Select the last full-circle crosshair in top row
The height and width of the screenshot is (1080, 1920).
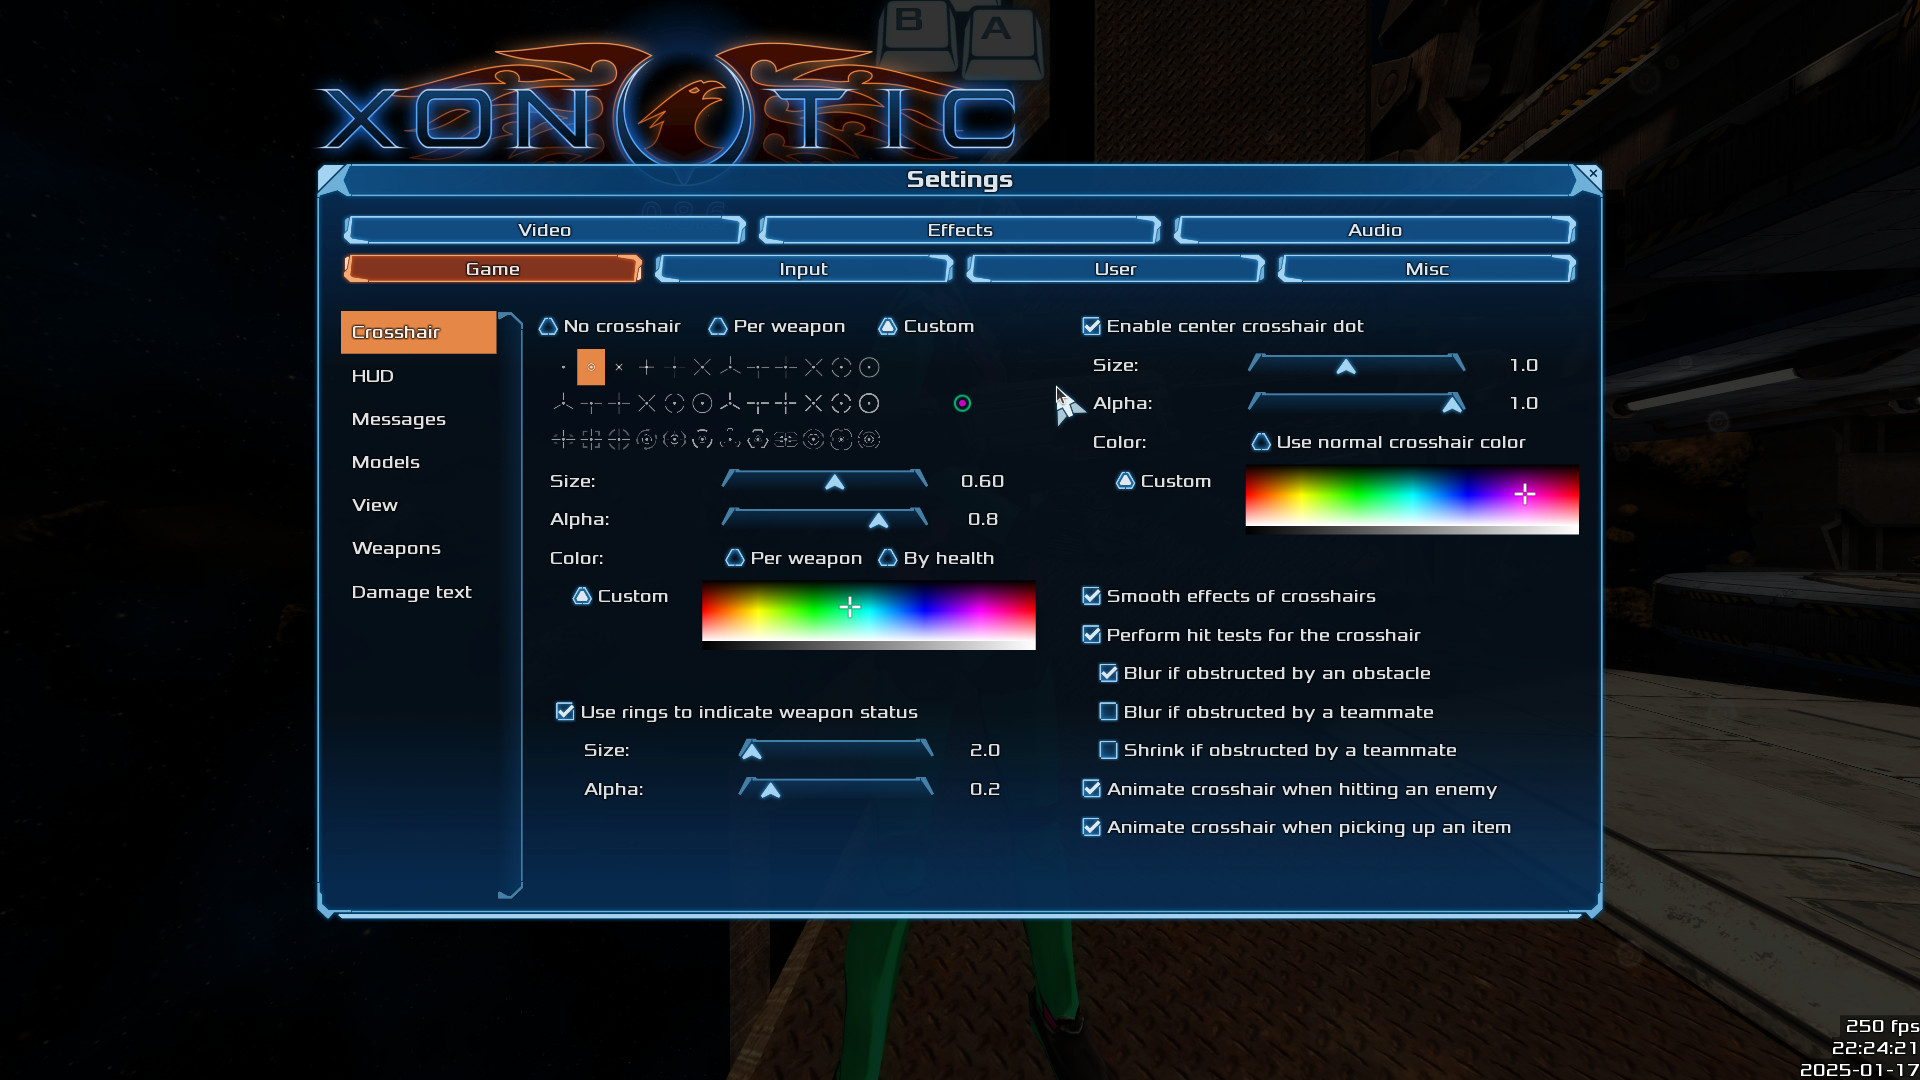[869, 367]
